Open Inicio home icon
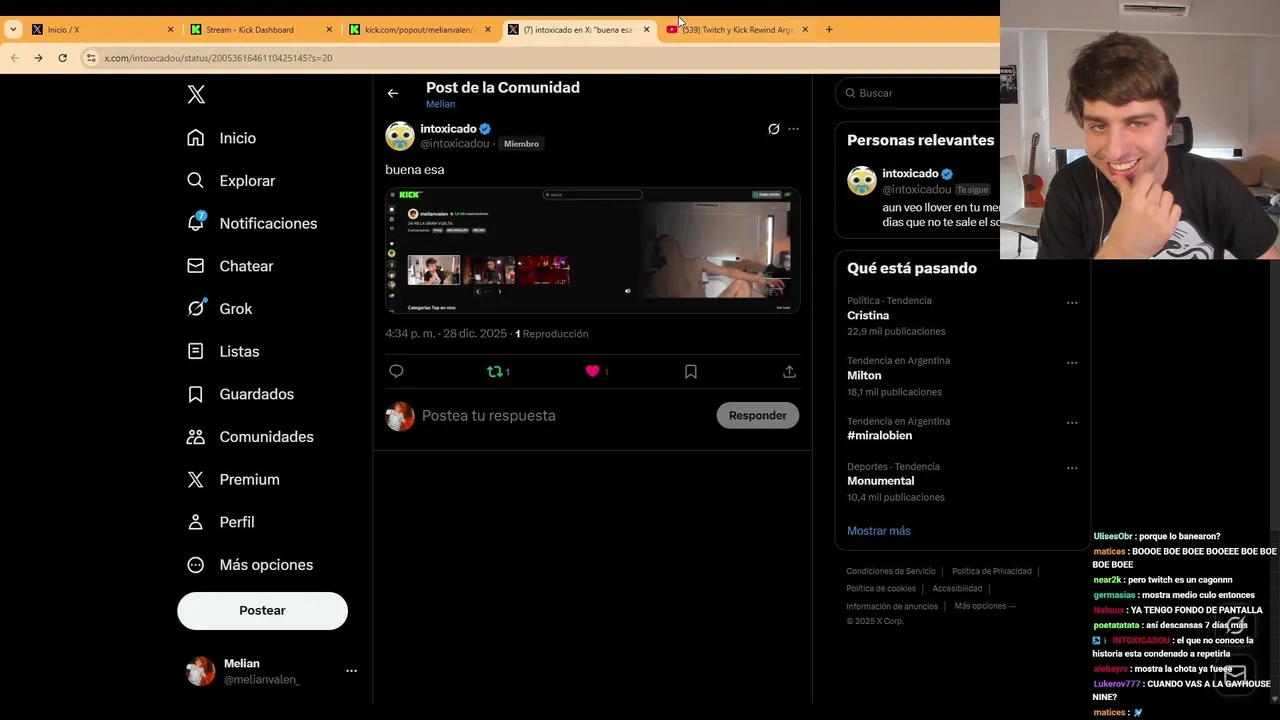The width and height of the screenshot is (1280, 720). (x=196, y=138)
